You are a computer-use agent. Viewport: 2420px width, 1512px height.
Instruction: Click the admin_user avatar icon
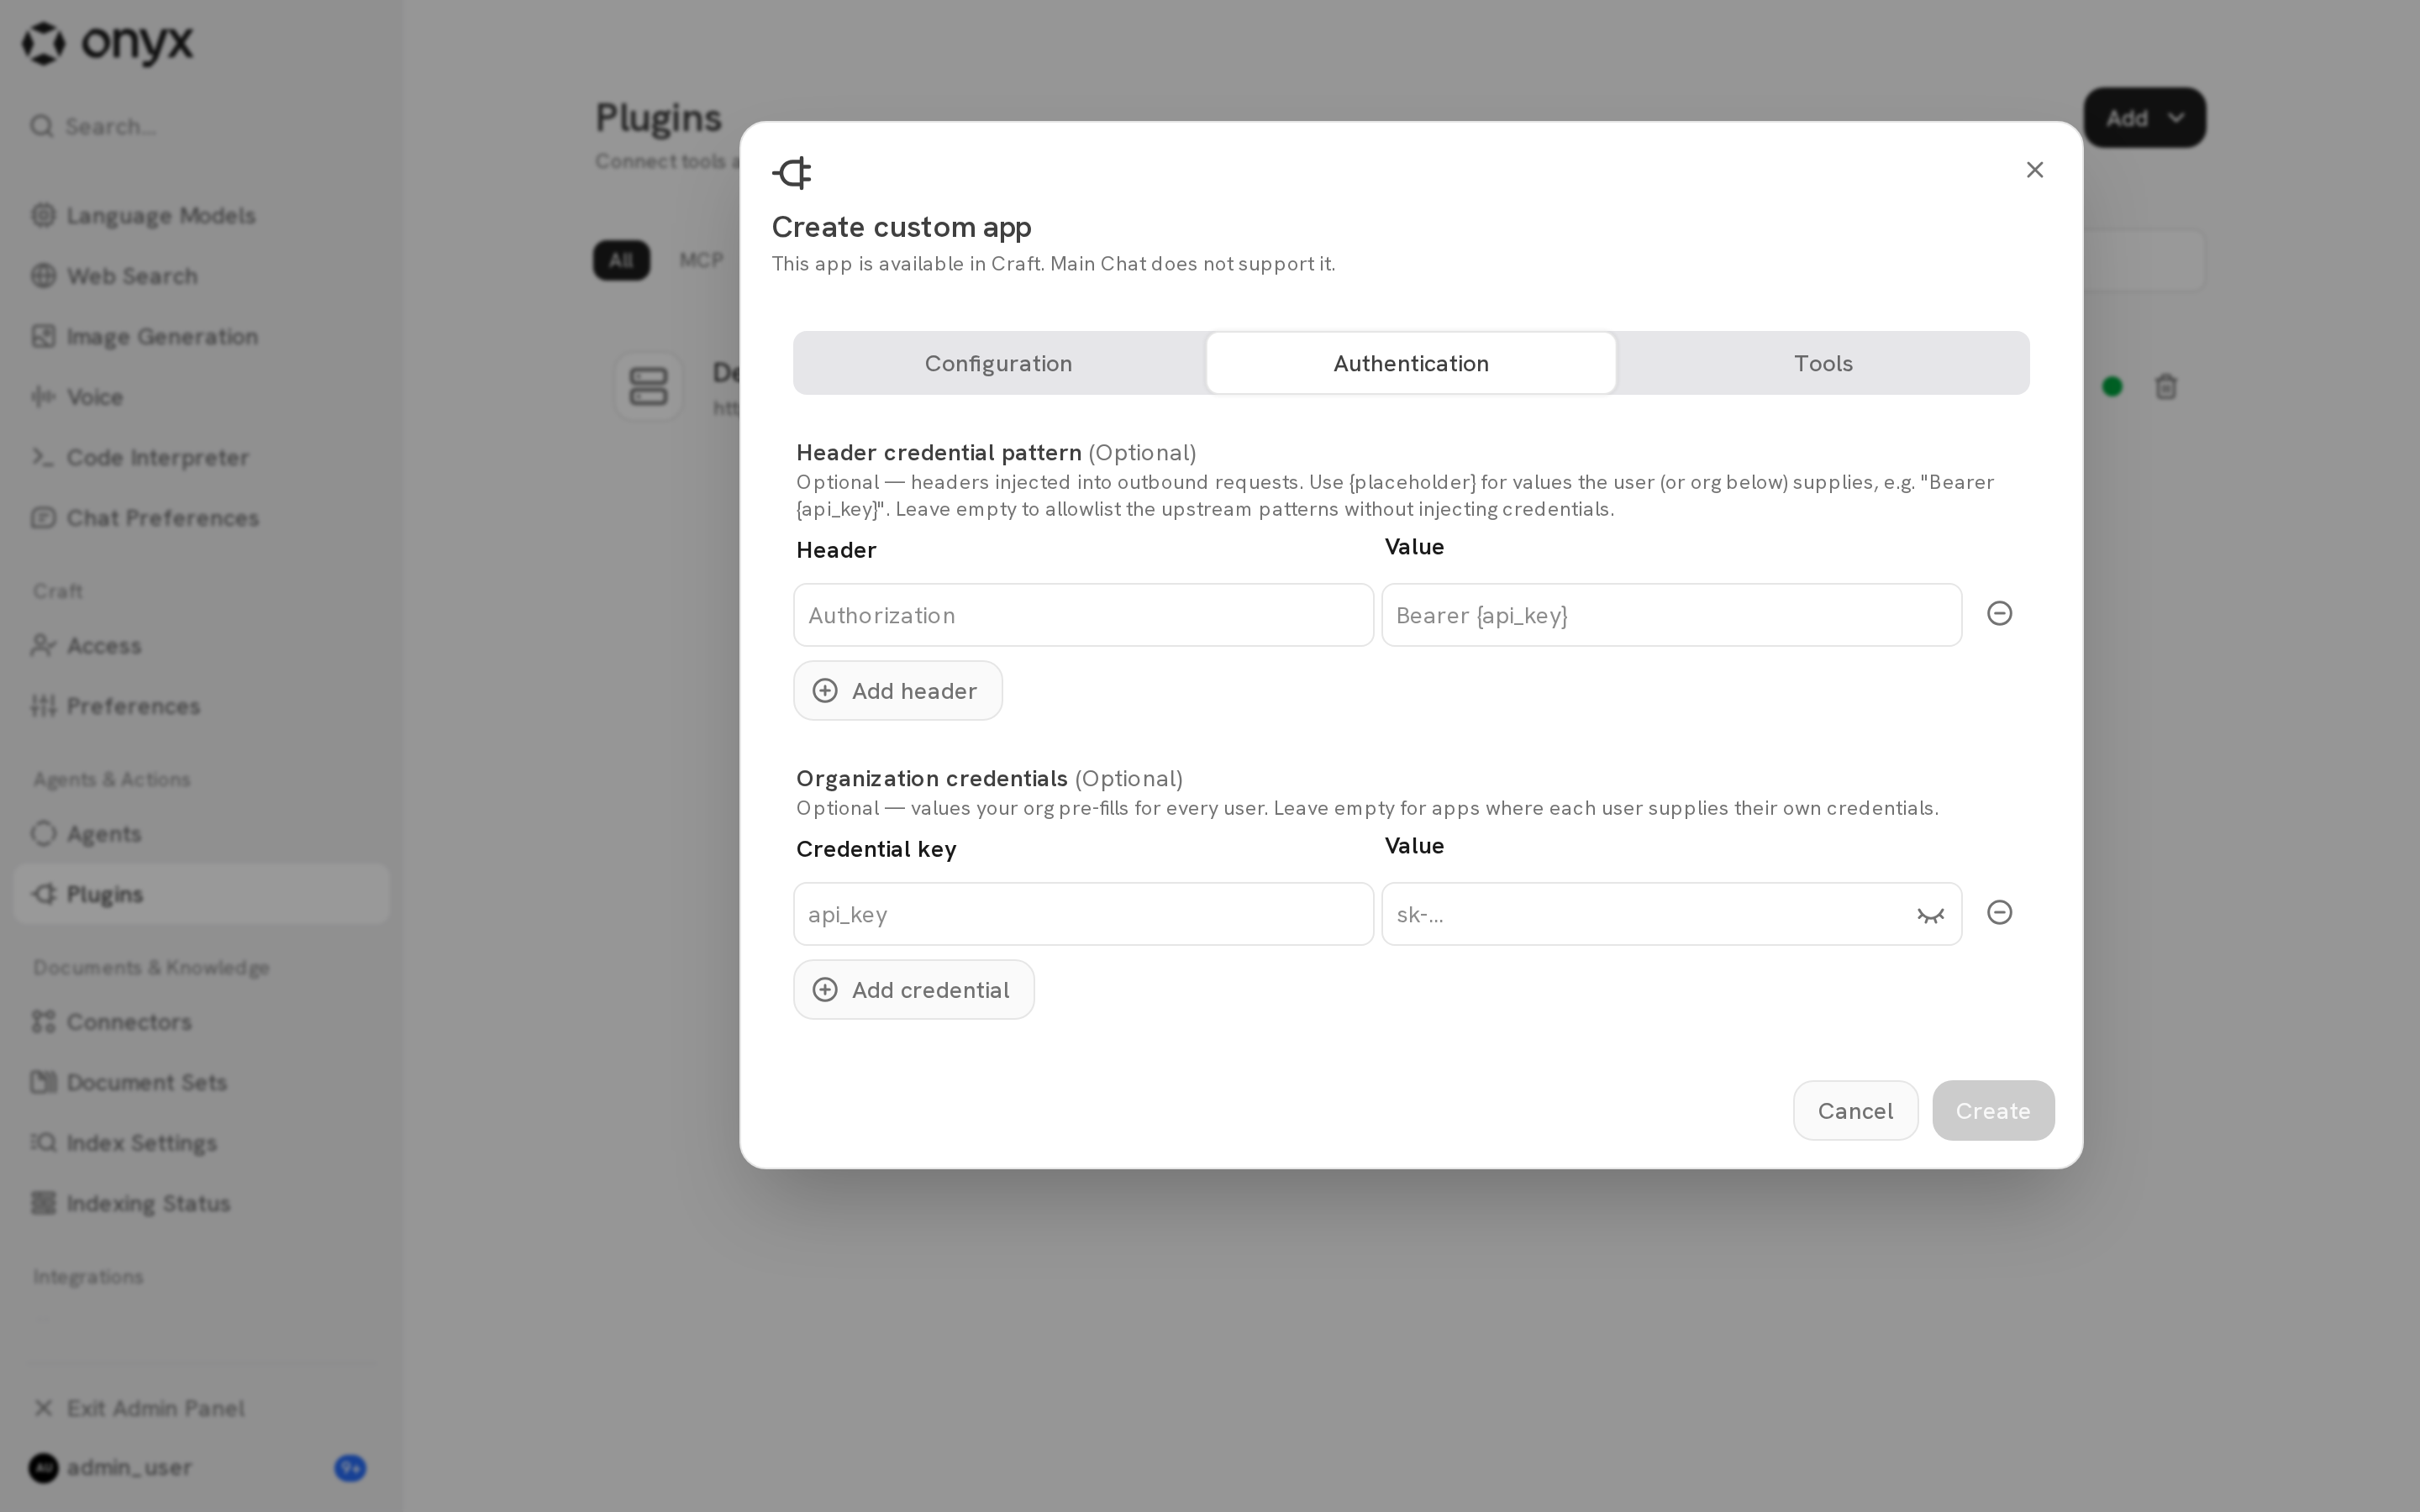pyautogui.click(x=43, y=1468)
